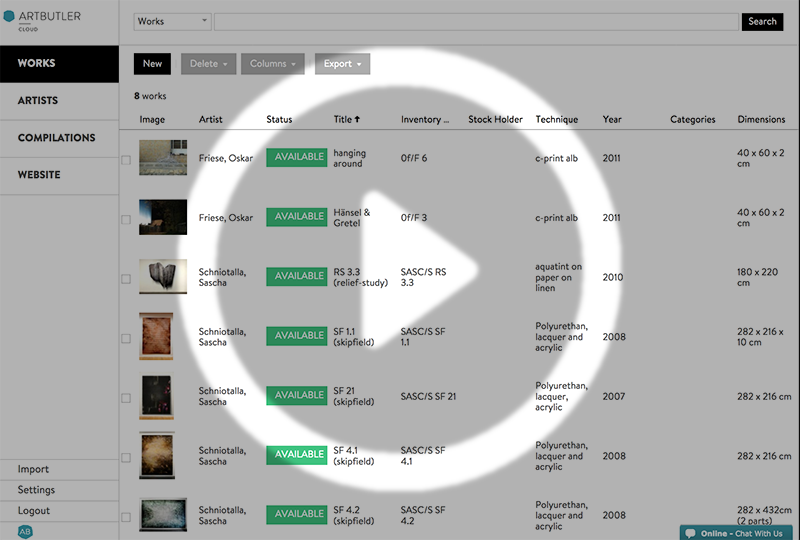Expand the Columns dropdown button

(272, 64)
